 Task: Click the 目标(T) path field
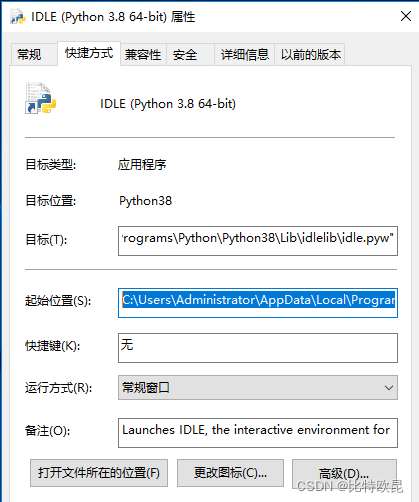[258, 241]
